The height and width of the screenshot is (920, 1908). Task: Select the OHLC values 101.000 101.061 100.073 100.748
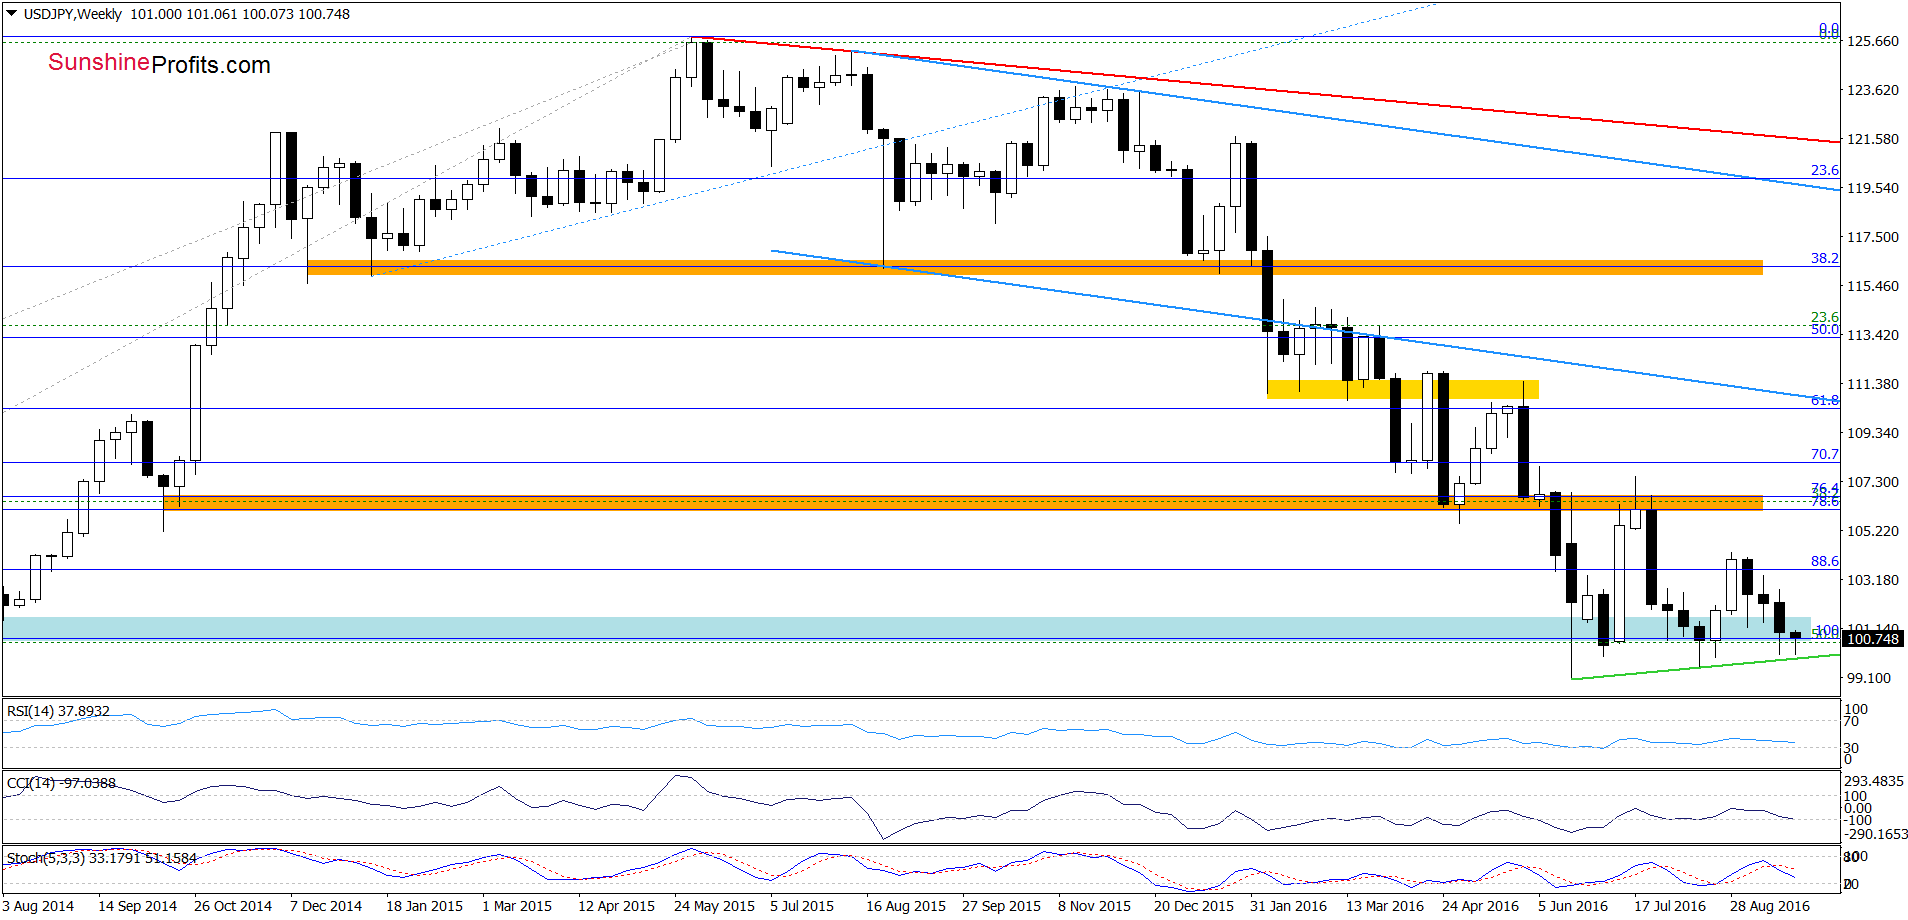[x=240, y=14]
